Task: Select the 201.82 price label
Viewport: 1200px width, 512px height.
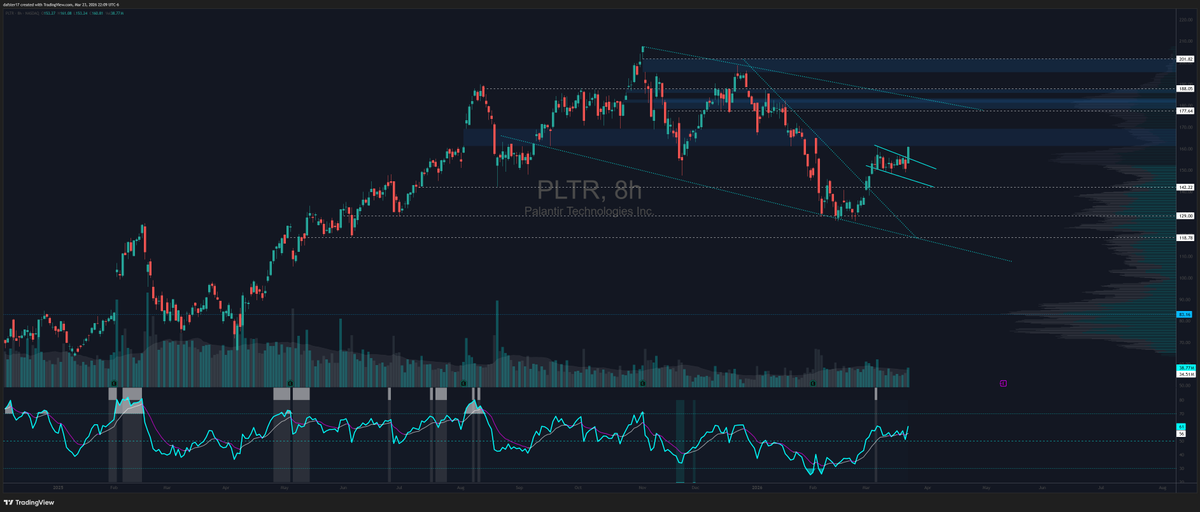Action: click(1185, 60)
